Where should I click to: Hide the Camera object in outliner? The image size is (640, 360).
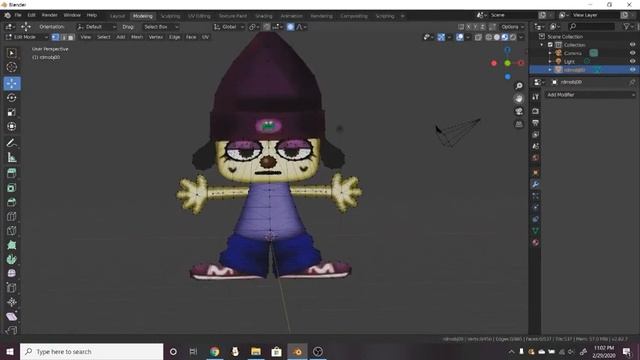632,53
